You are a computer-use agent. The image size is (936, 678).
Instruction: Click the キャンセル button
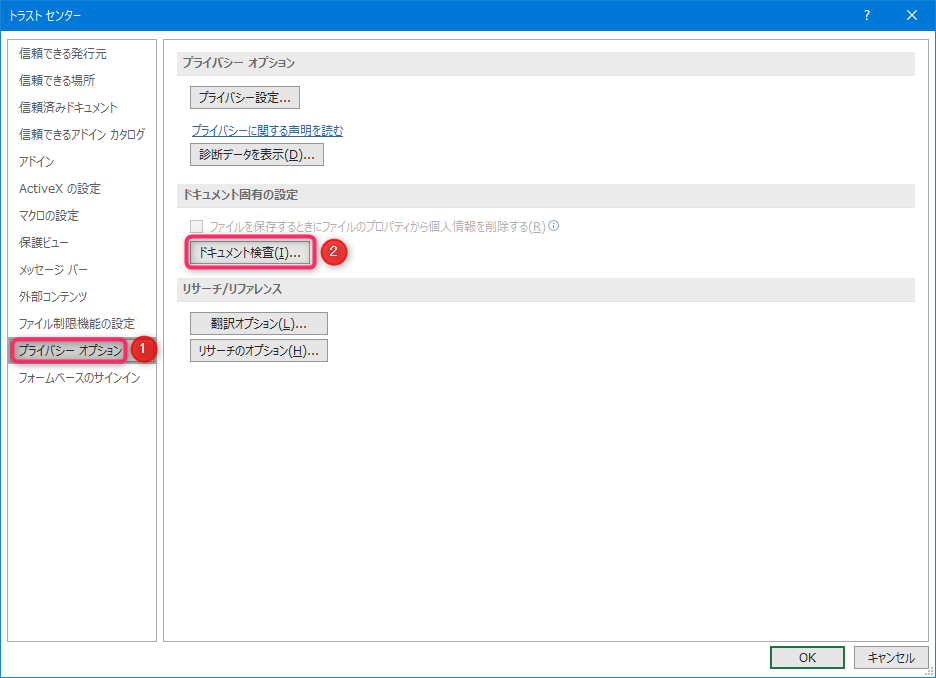[x=891, y=658]
